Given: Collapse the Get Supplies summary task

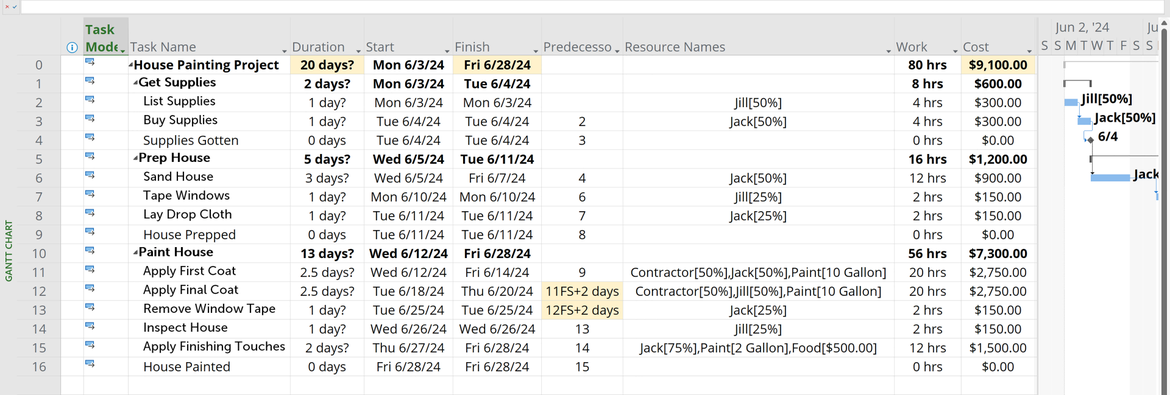Looking at the screenshot, I should coord(136,83).
